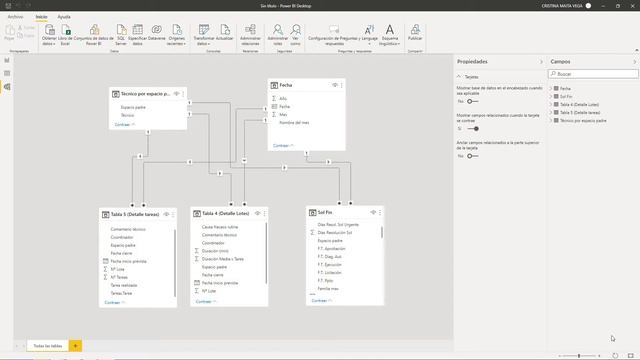Open Conjuntos de datos de Power BI
Image resolution: width=640 pixels, height=360 pixels.
tap(94, 35)
